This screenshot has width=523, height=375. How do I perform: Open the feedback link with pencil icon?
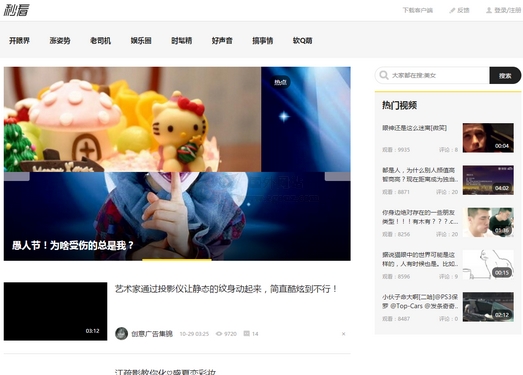[459, 10]
